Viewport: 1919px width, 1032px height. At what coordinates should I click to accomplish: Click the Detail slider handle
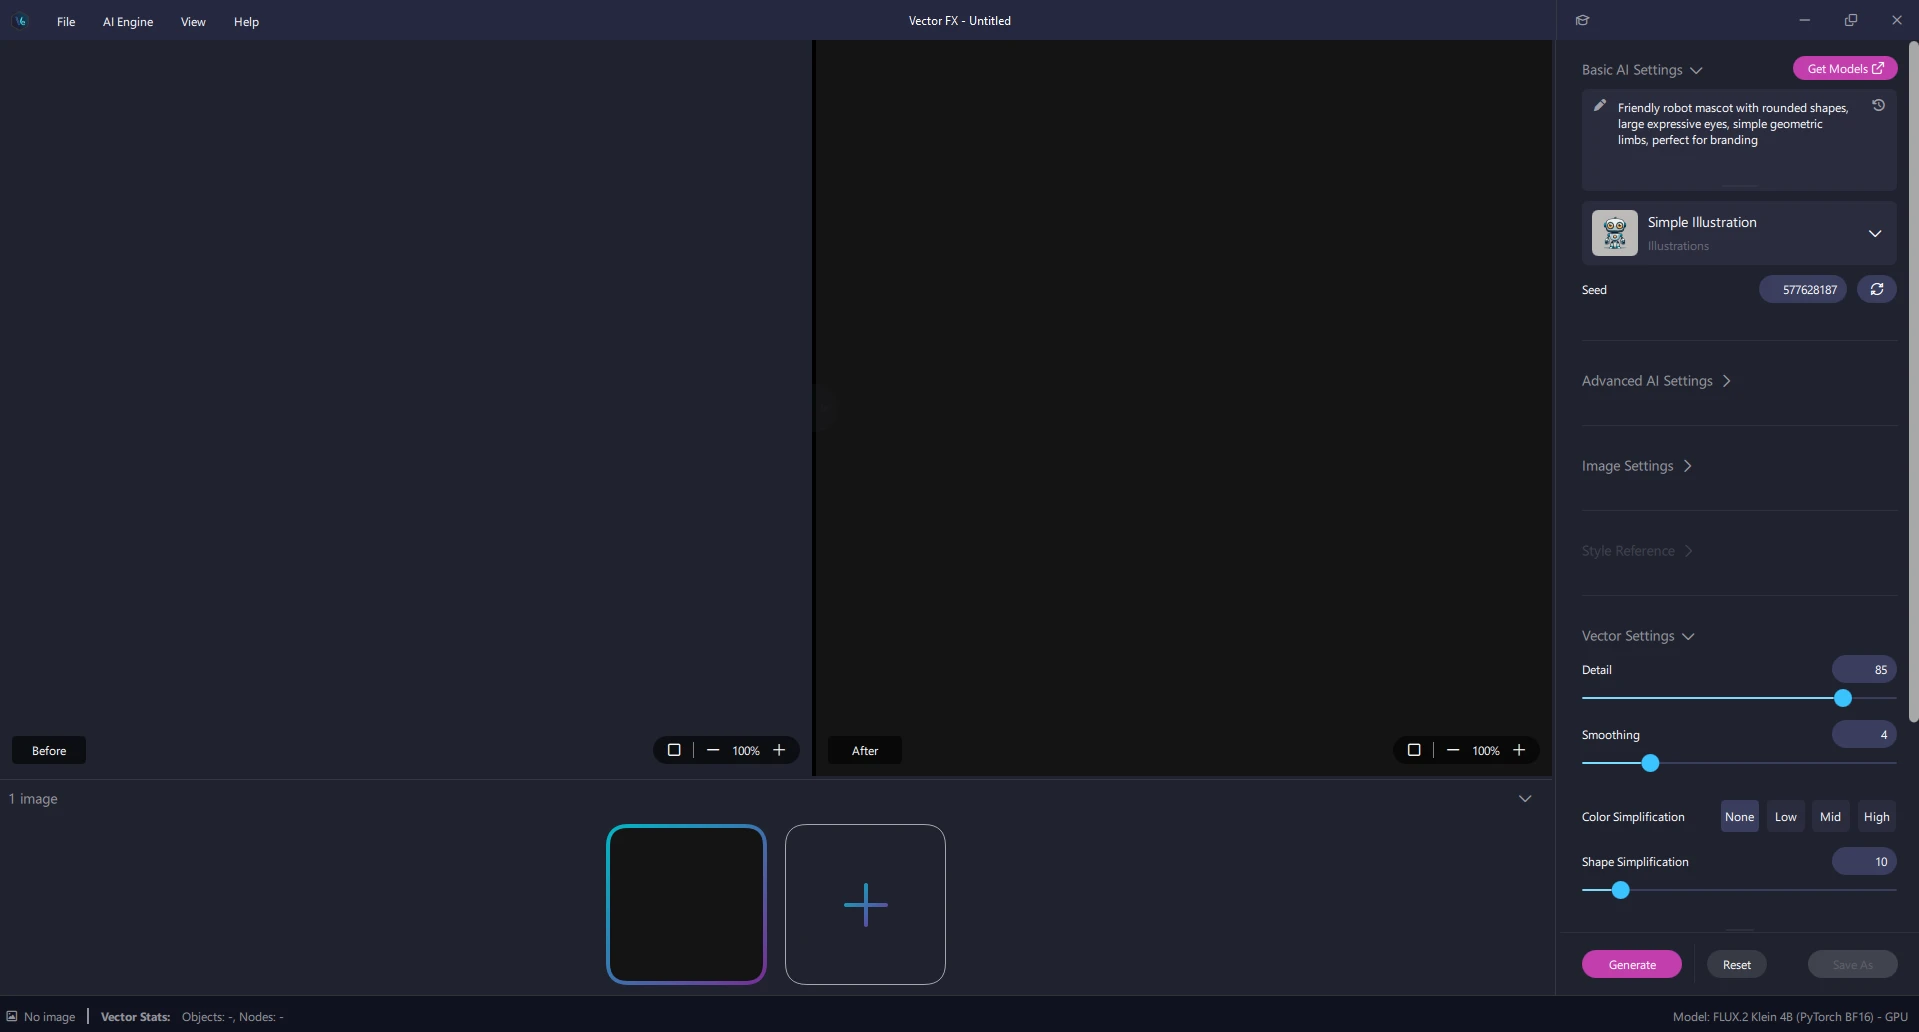1843,698
